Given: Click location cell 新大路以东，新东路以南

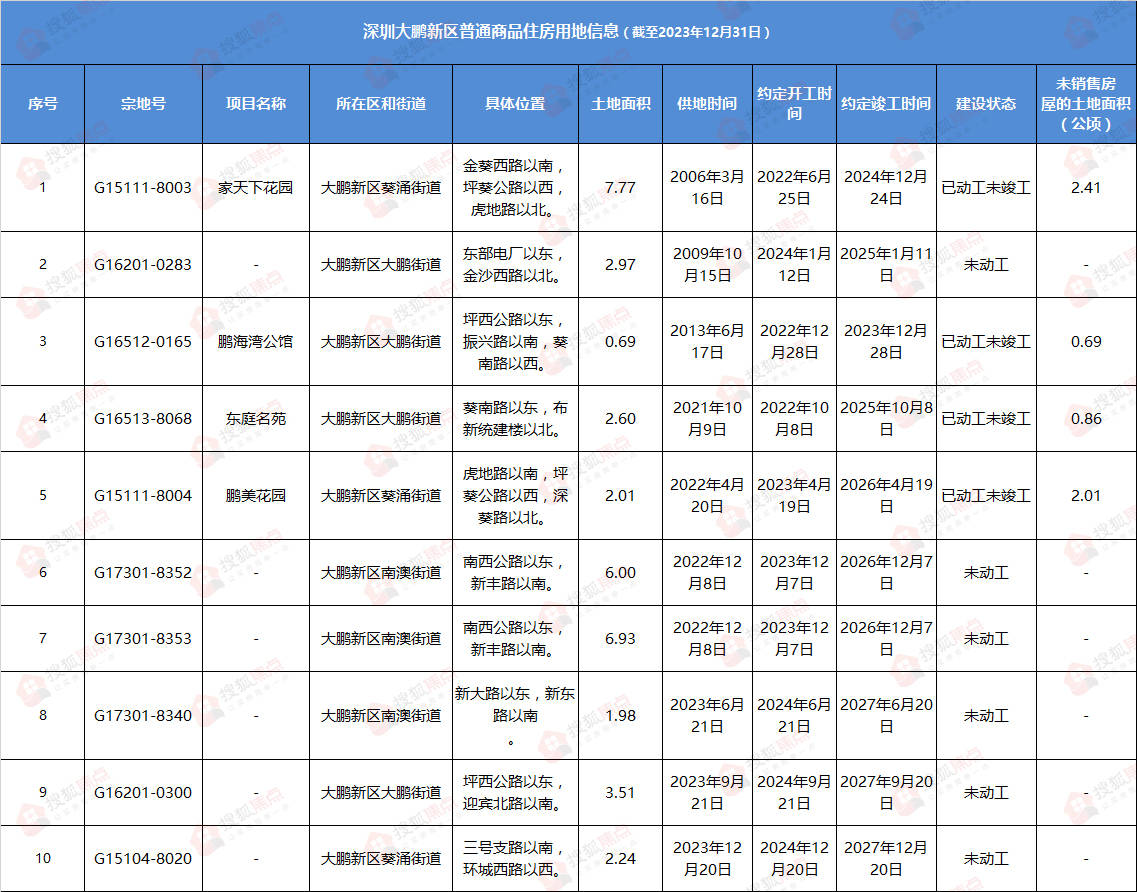Looking at the screenshot, I should tap(515, 716).
